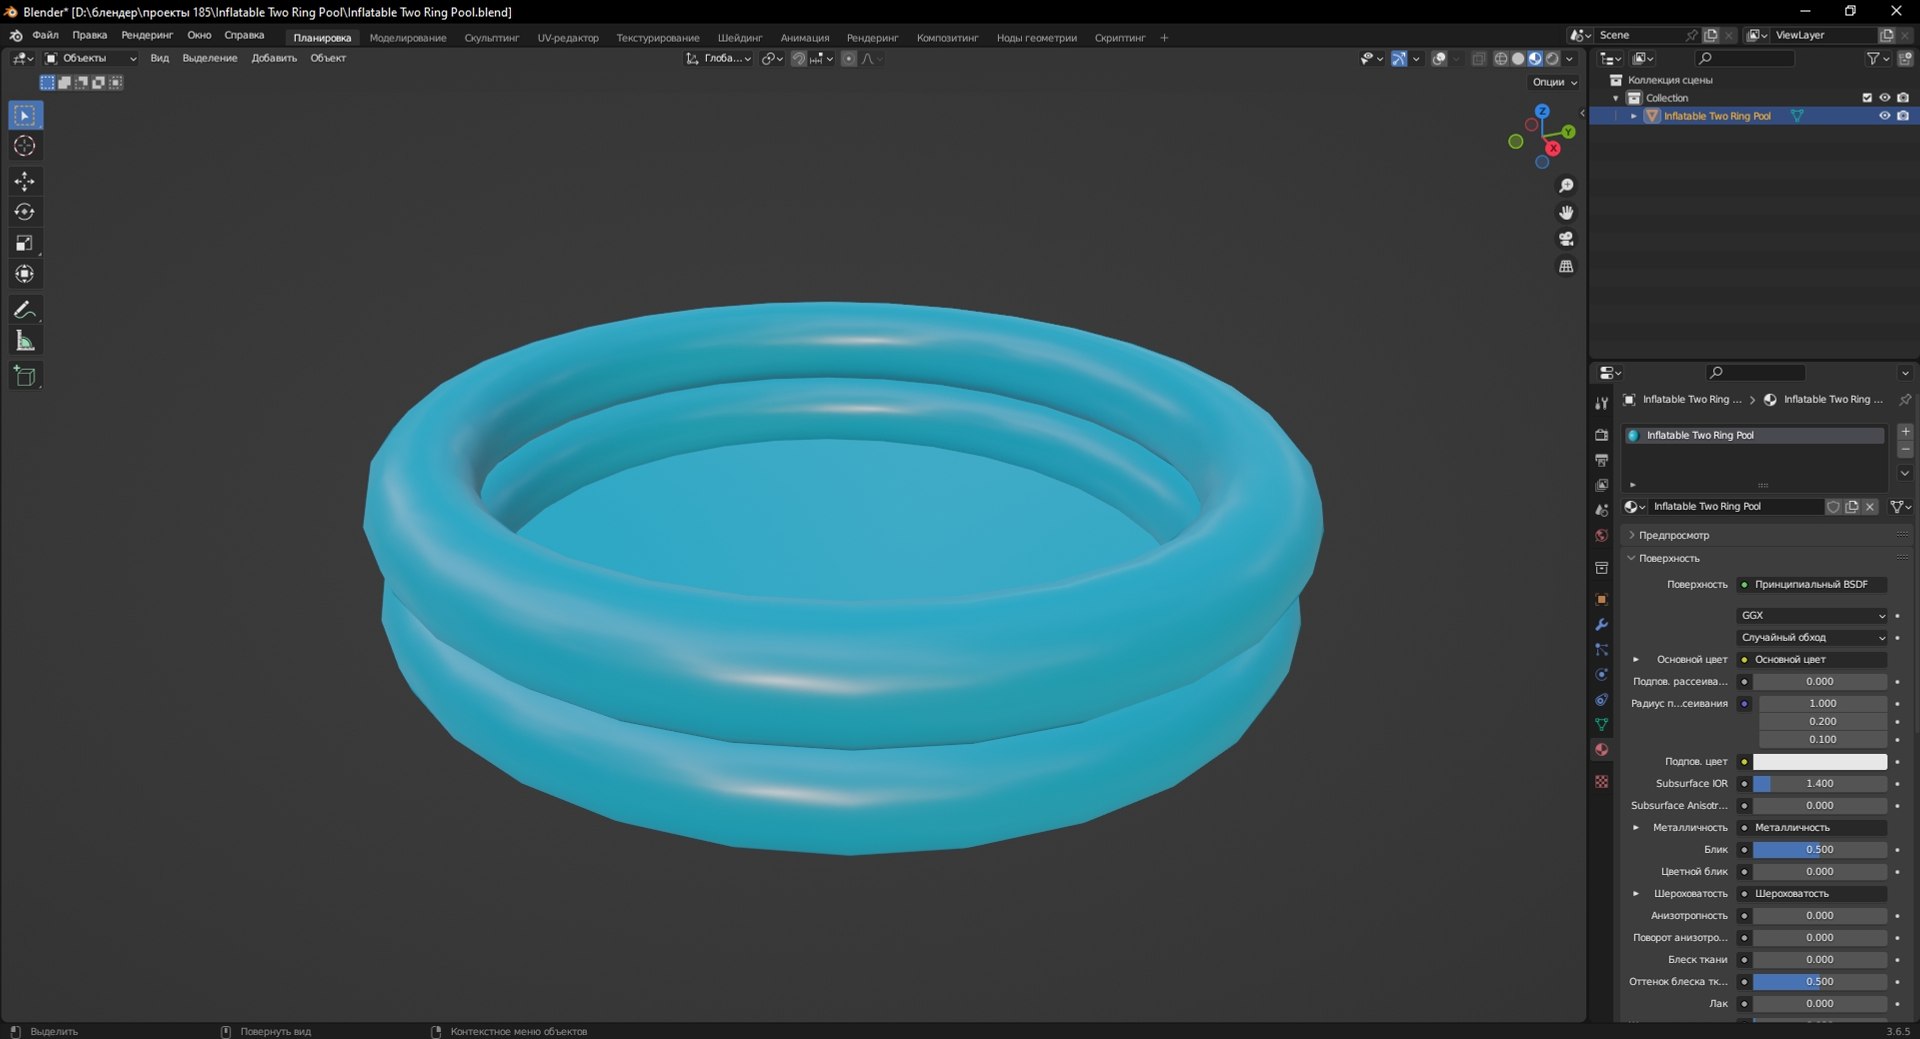Screen dimensions: 1920x1039
Task: Toggle camera view icon
Action: pos(1566,239)
